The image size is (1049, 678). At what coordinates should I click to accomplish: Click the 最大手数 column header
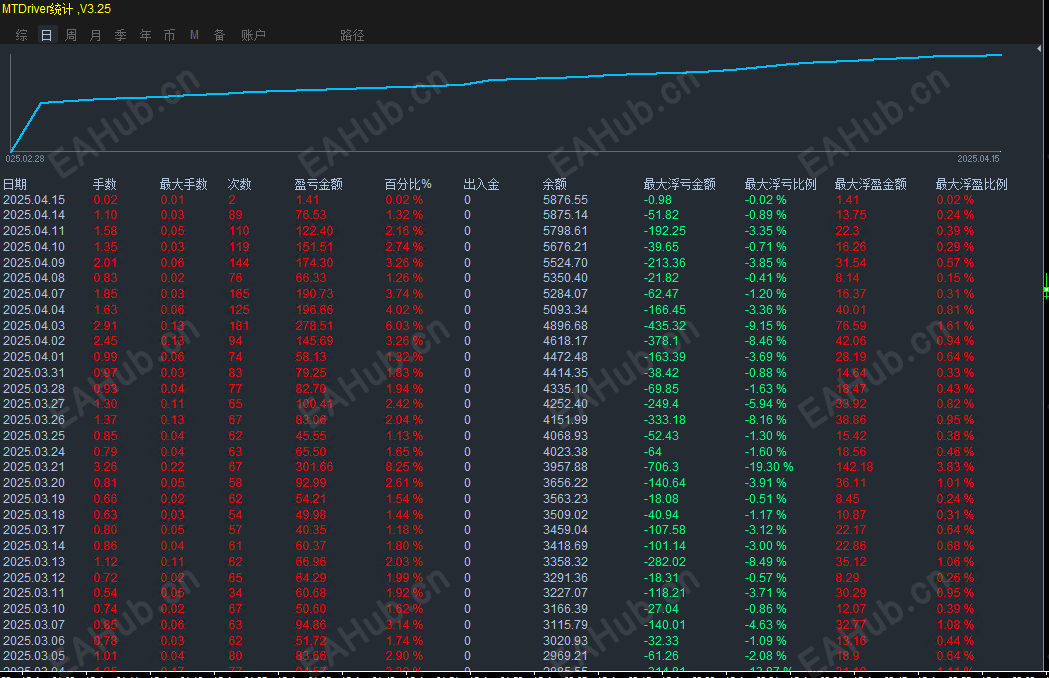(183, 184)
